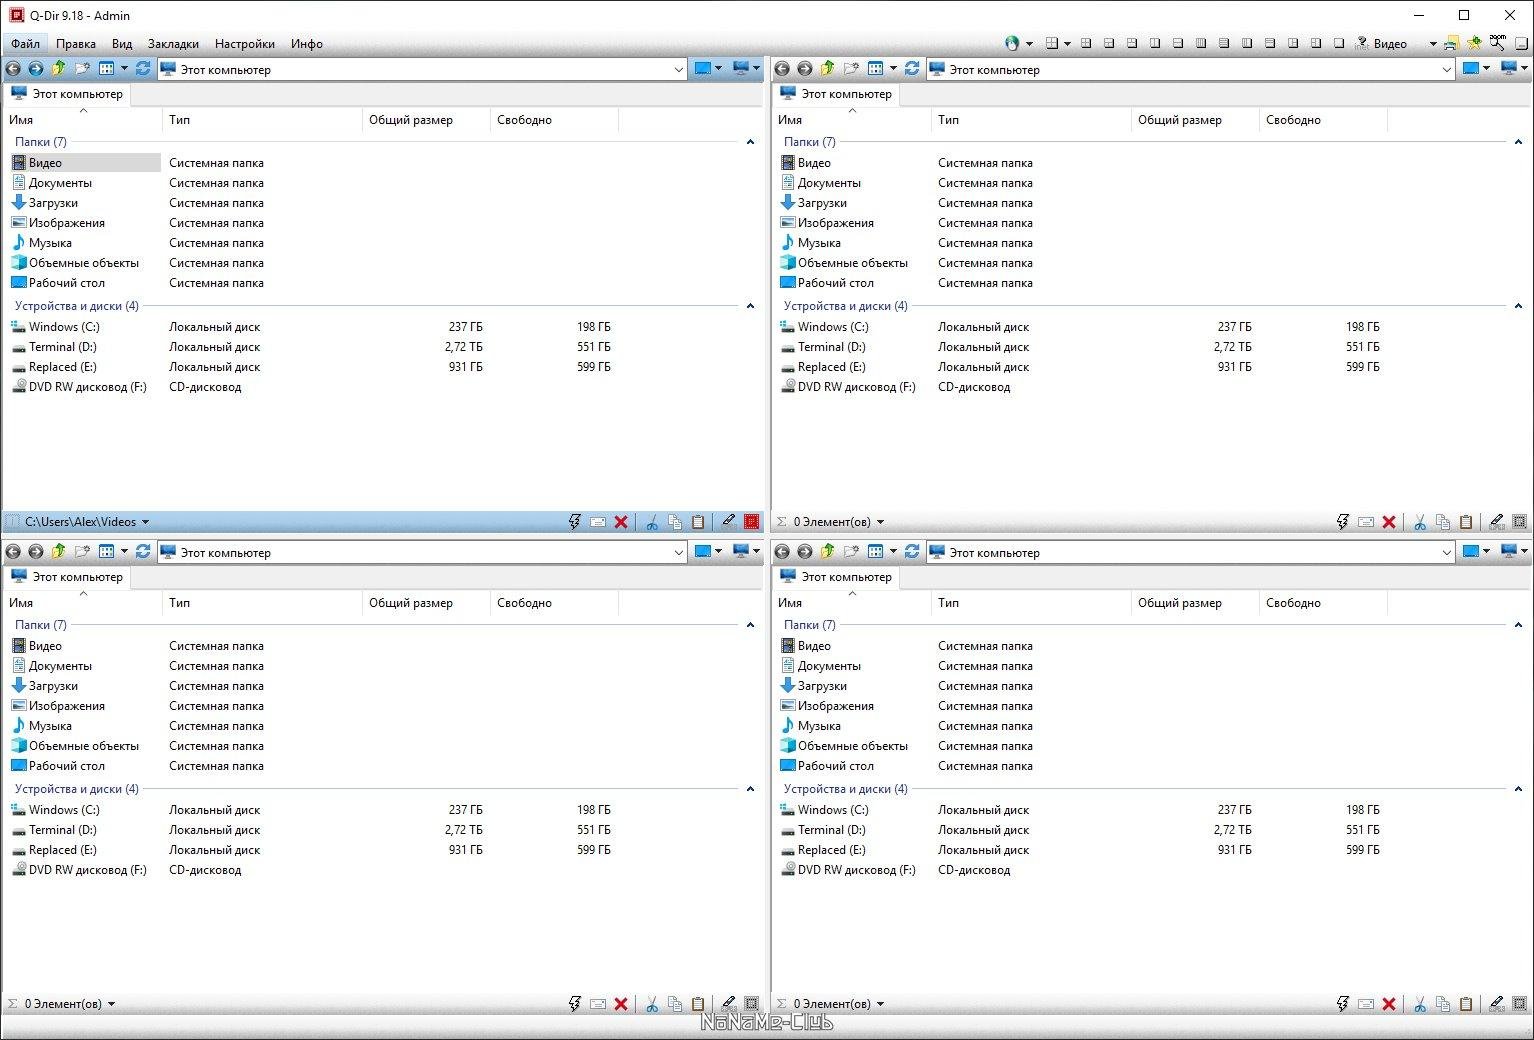Click the Up folder arrow in top-left pane
This screenshot has width=1534, height=1040.
pos(58,69)
